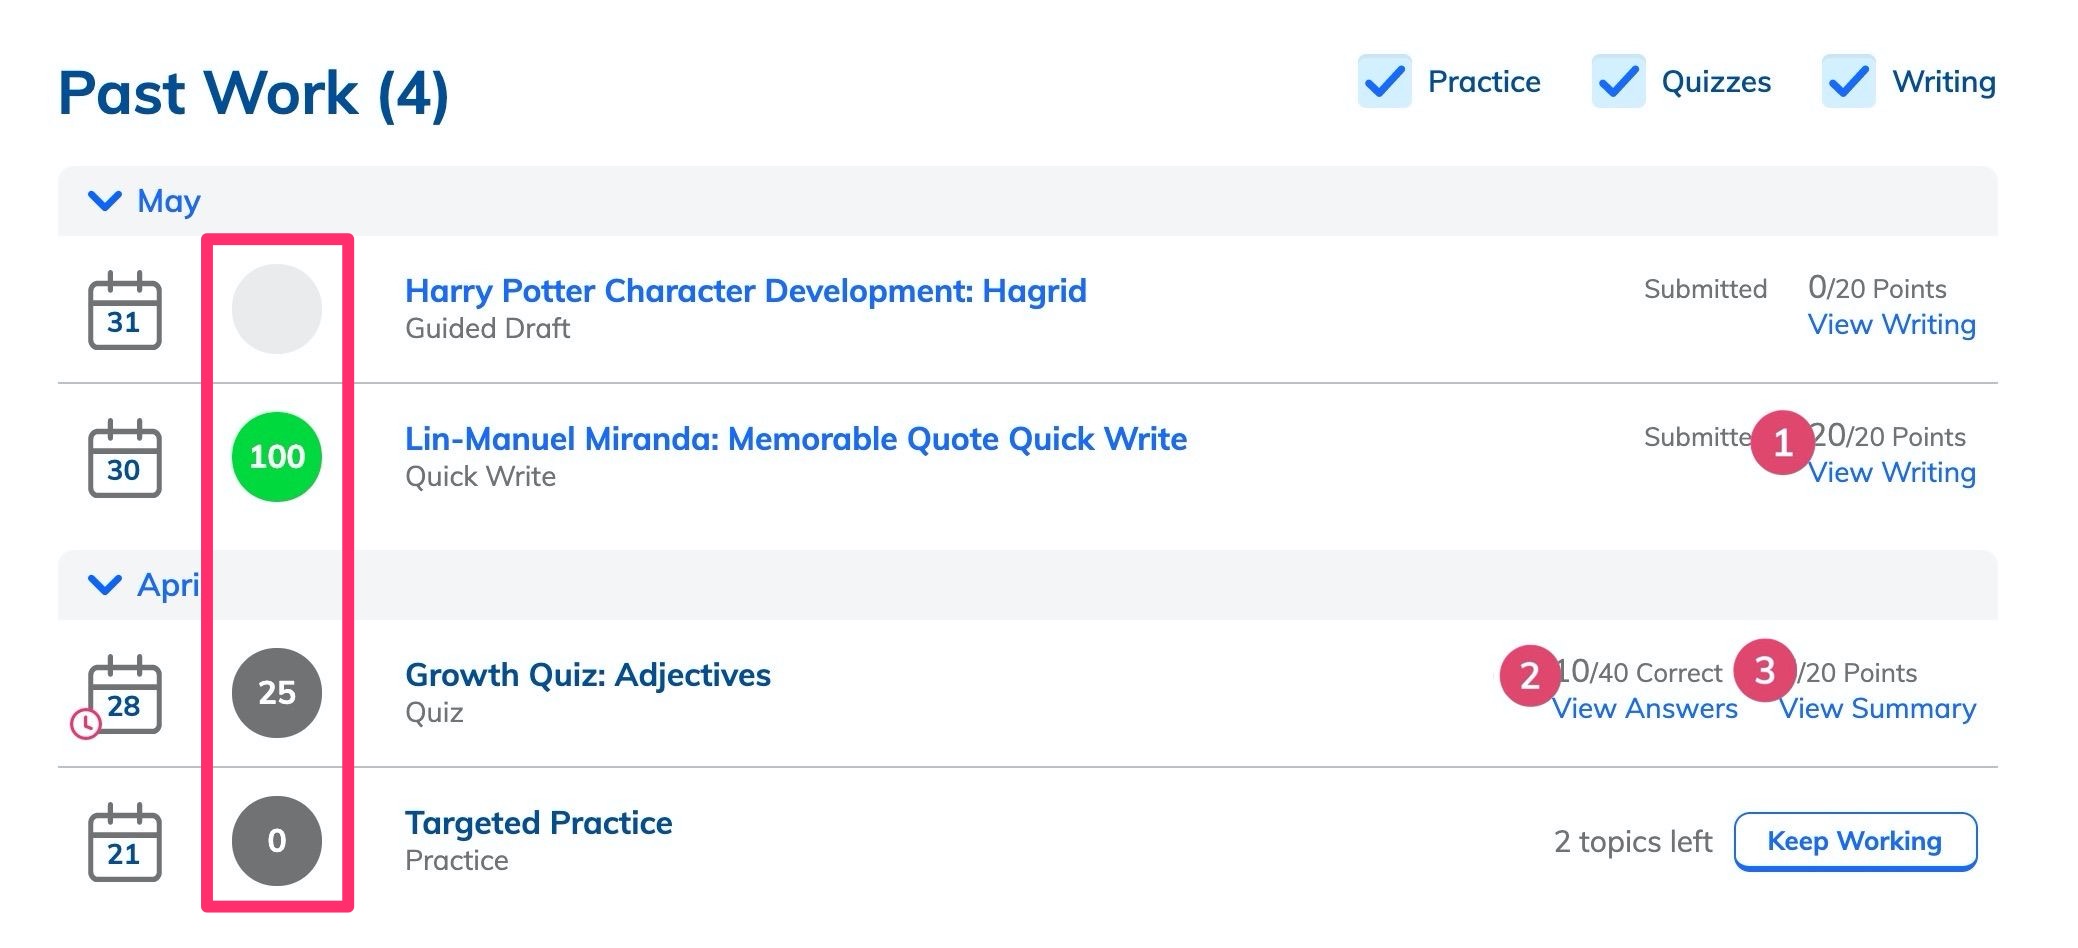Open View Answers for the Growth Quiz

[1645, 709]
